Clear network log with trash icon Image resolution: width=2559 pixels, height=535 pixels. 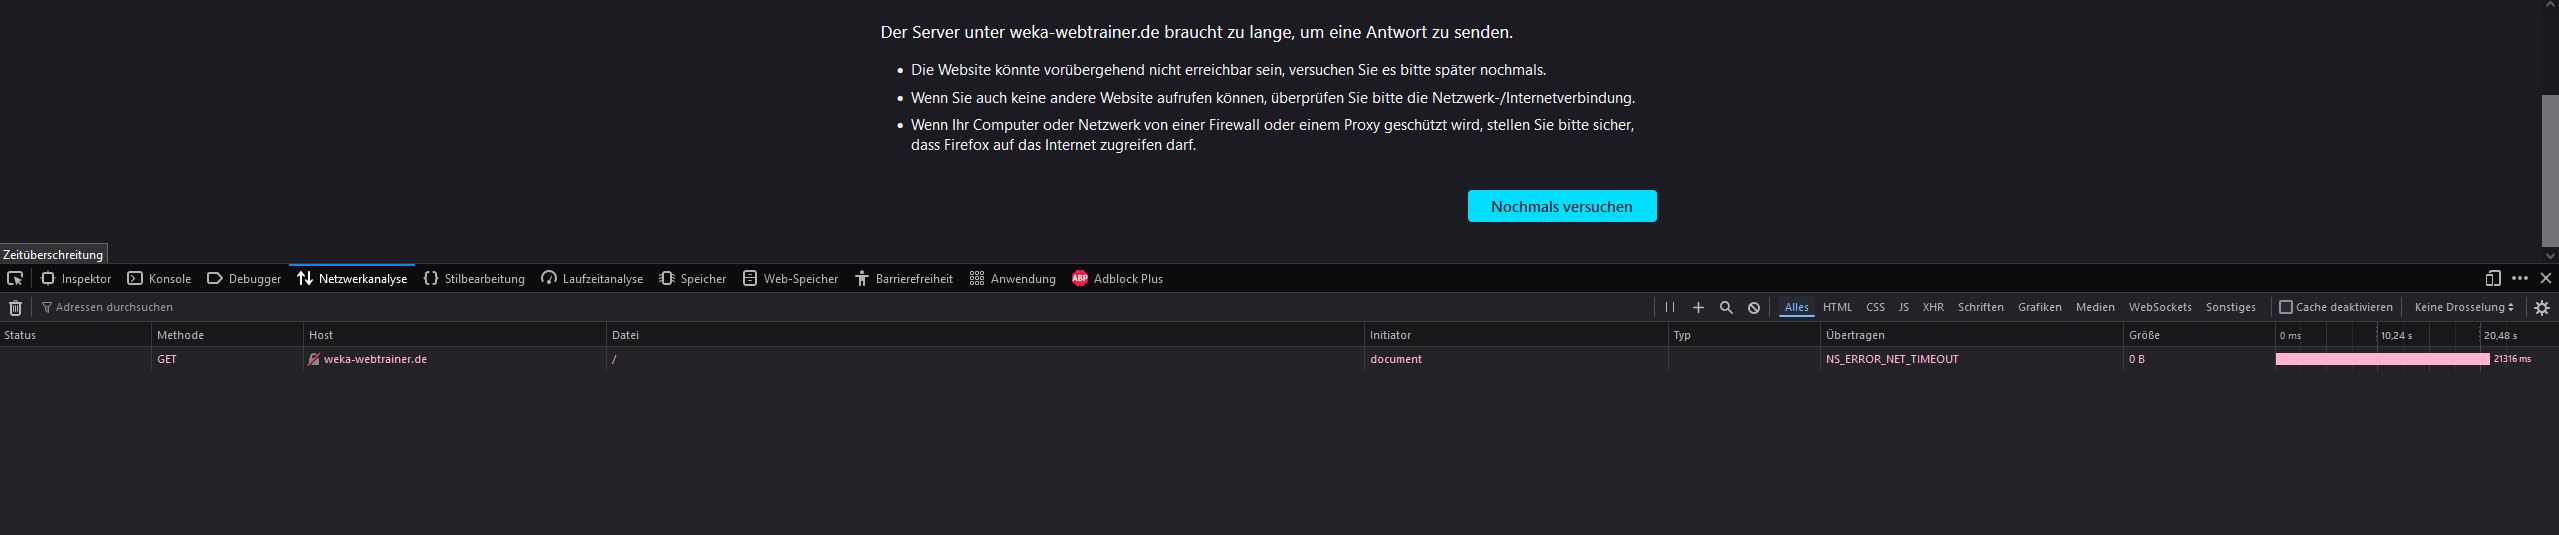(15, 308)
